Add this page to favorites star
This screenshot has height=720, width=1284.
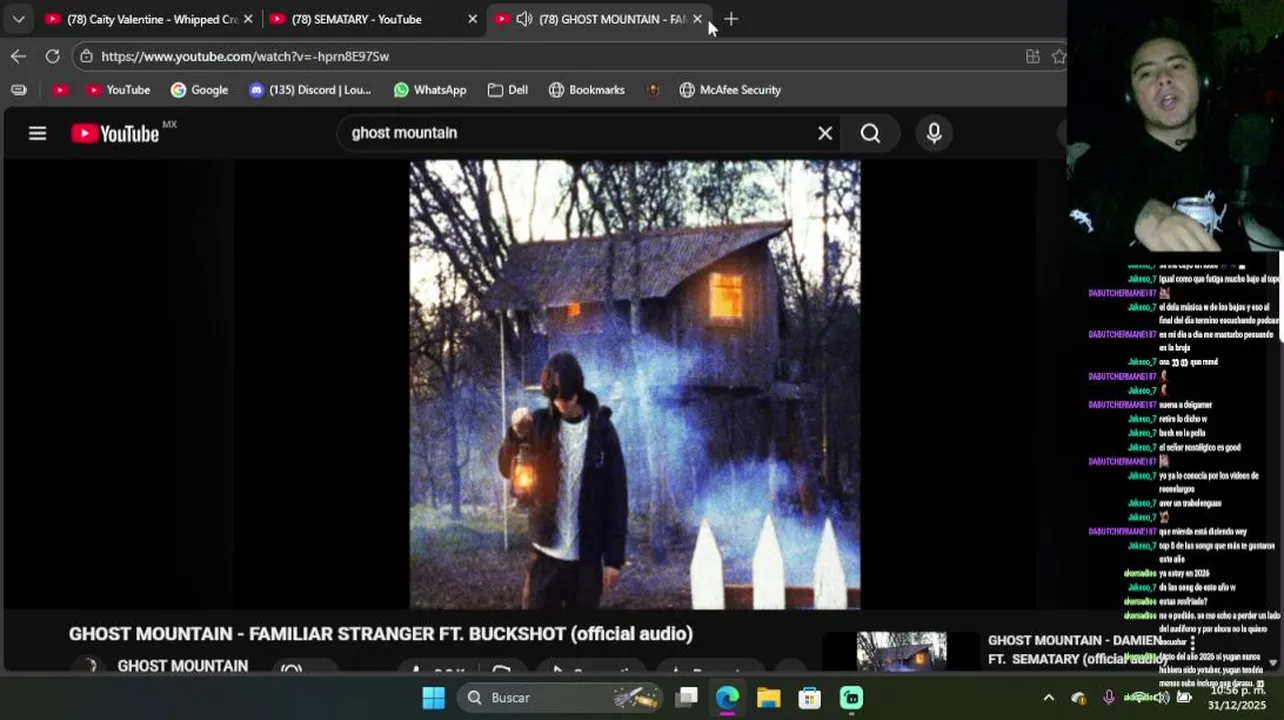click(x=1059, y=56)
